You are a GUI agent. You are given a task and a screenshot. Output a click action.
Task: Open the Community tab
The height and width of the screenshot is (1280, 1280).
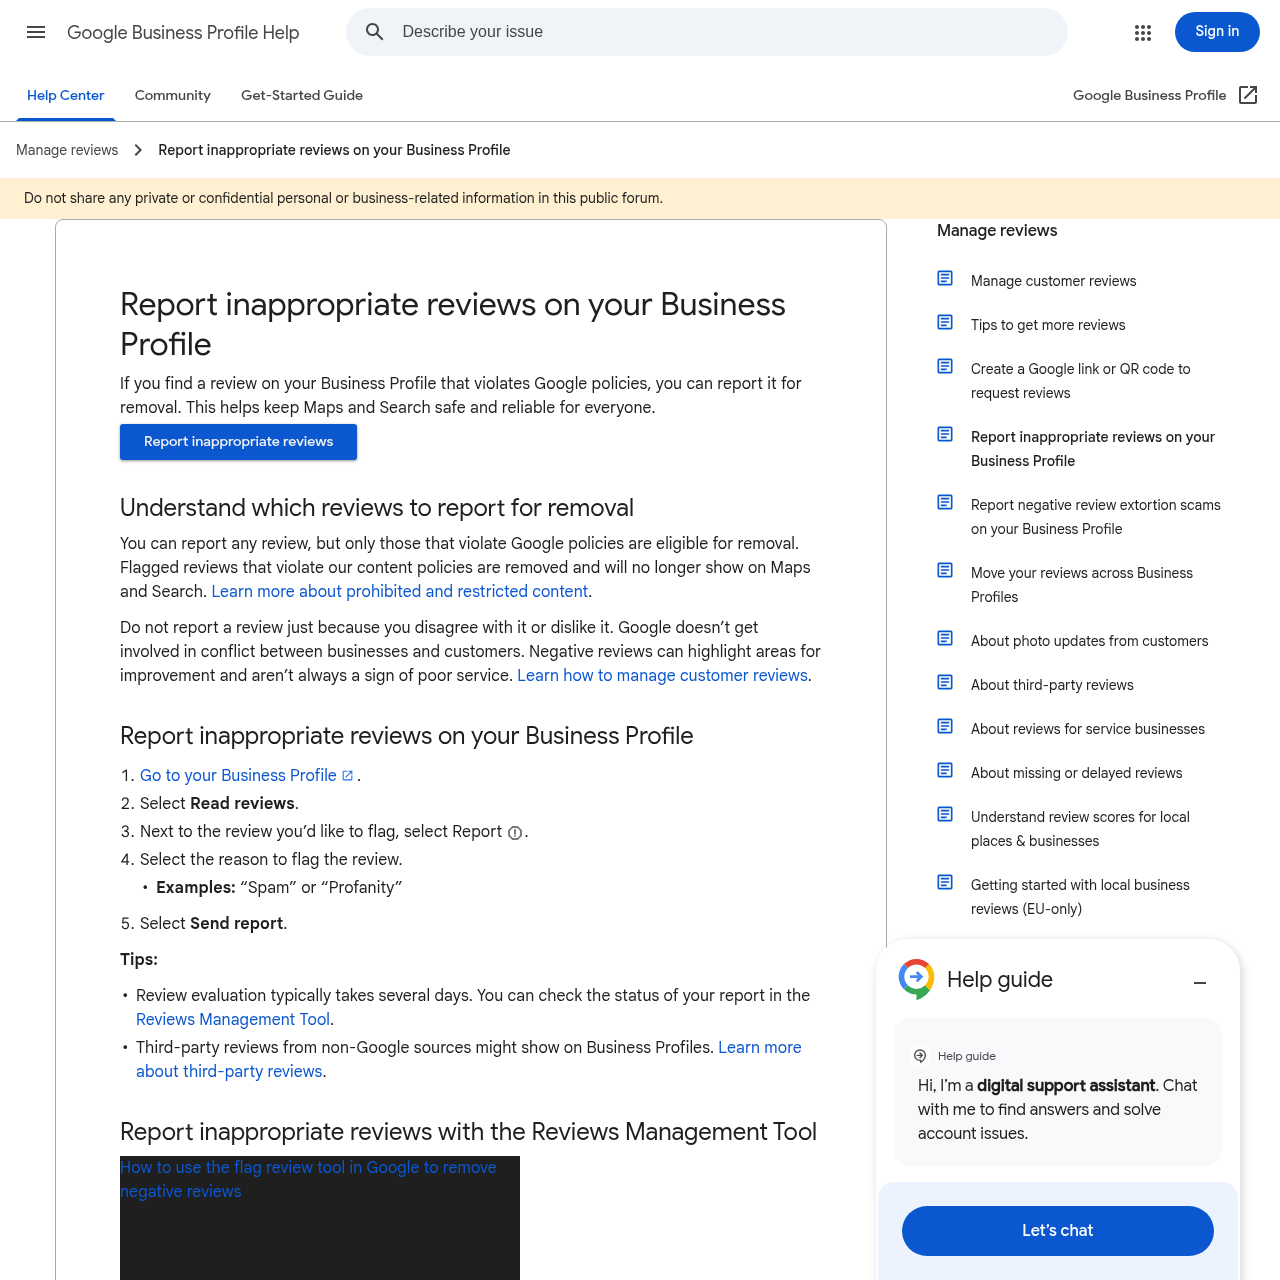pyautogui.click(x=173, y=95)
